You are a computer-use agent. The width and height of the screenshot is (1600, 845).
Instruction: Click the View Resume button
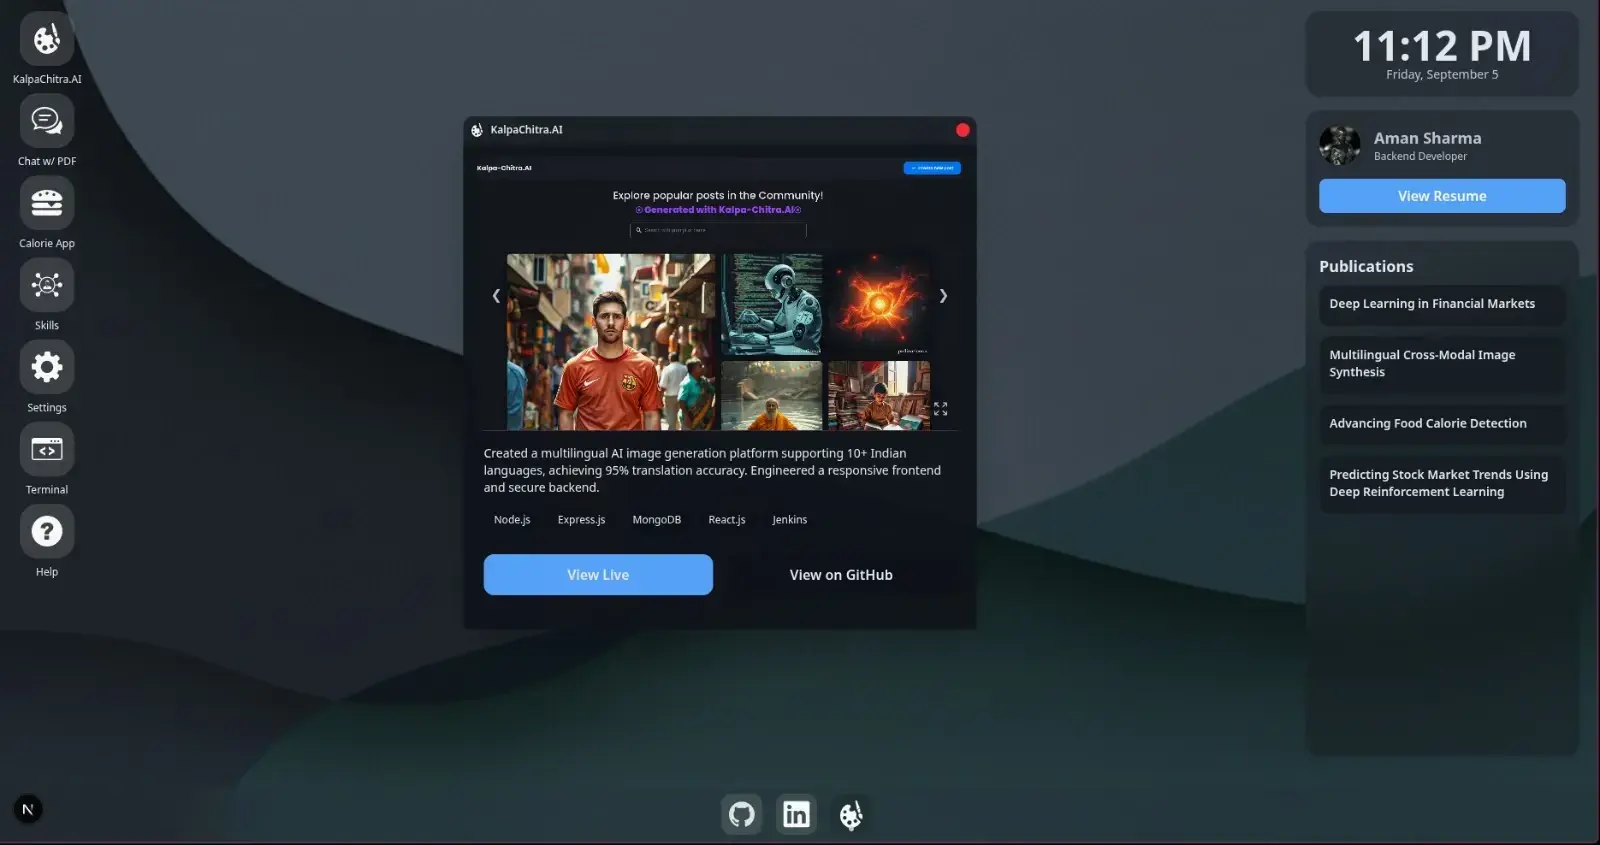1442,196
